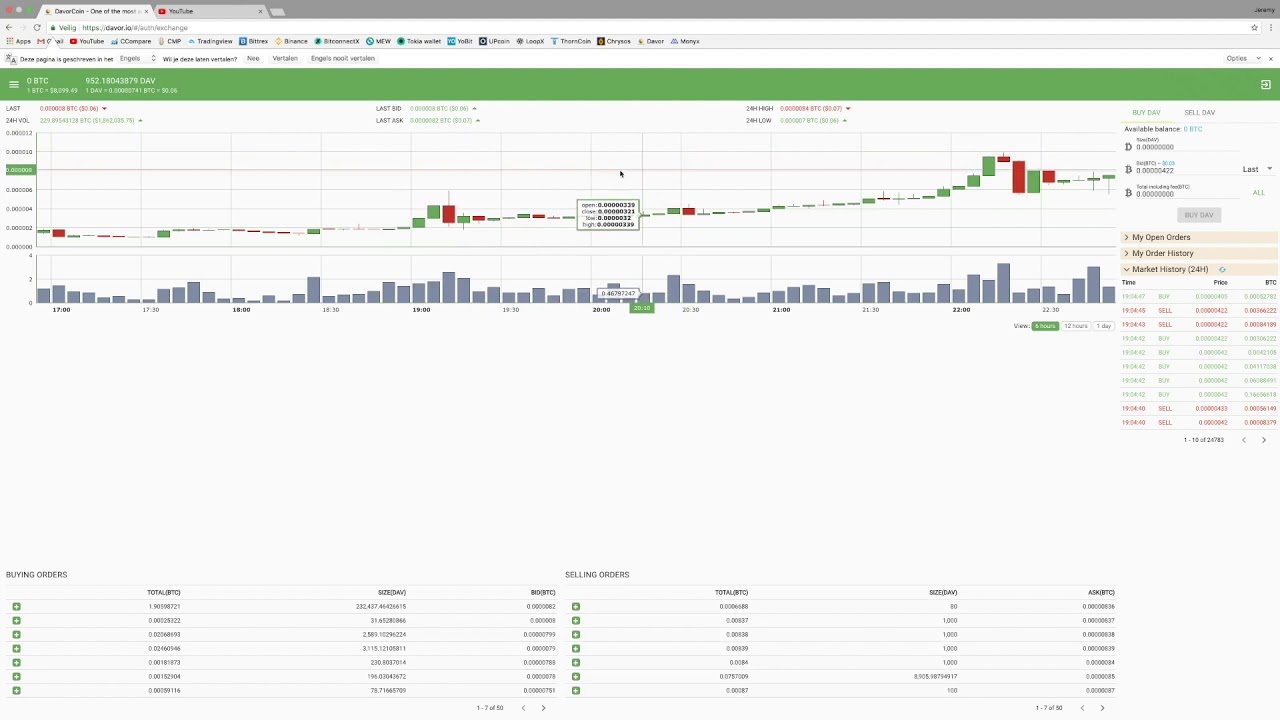Image resolution: width=1280 pixels, height=720 pixels.
Task: Set chart view to 12 hours
Action: [x=1075, y=326]
